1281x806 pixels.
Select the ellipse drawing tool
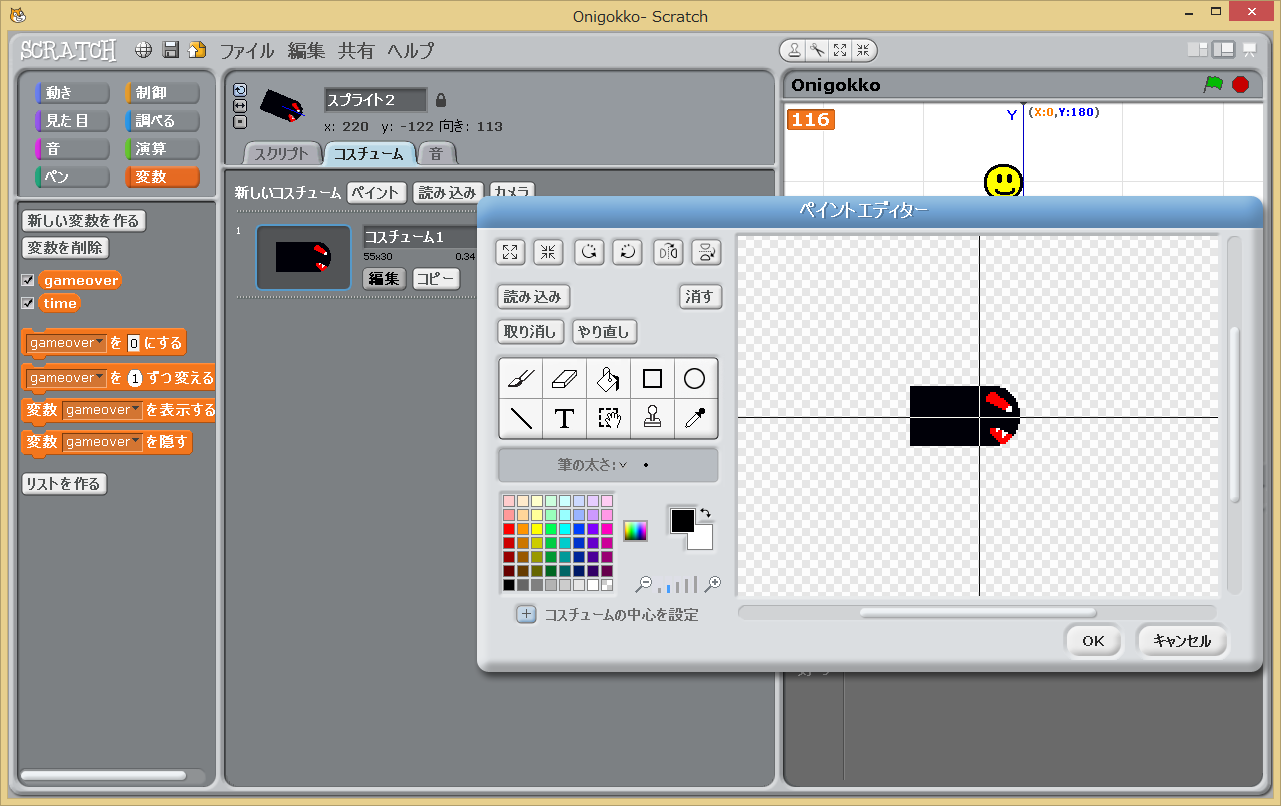pyautogui.click(x=695, y=379)
